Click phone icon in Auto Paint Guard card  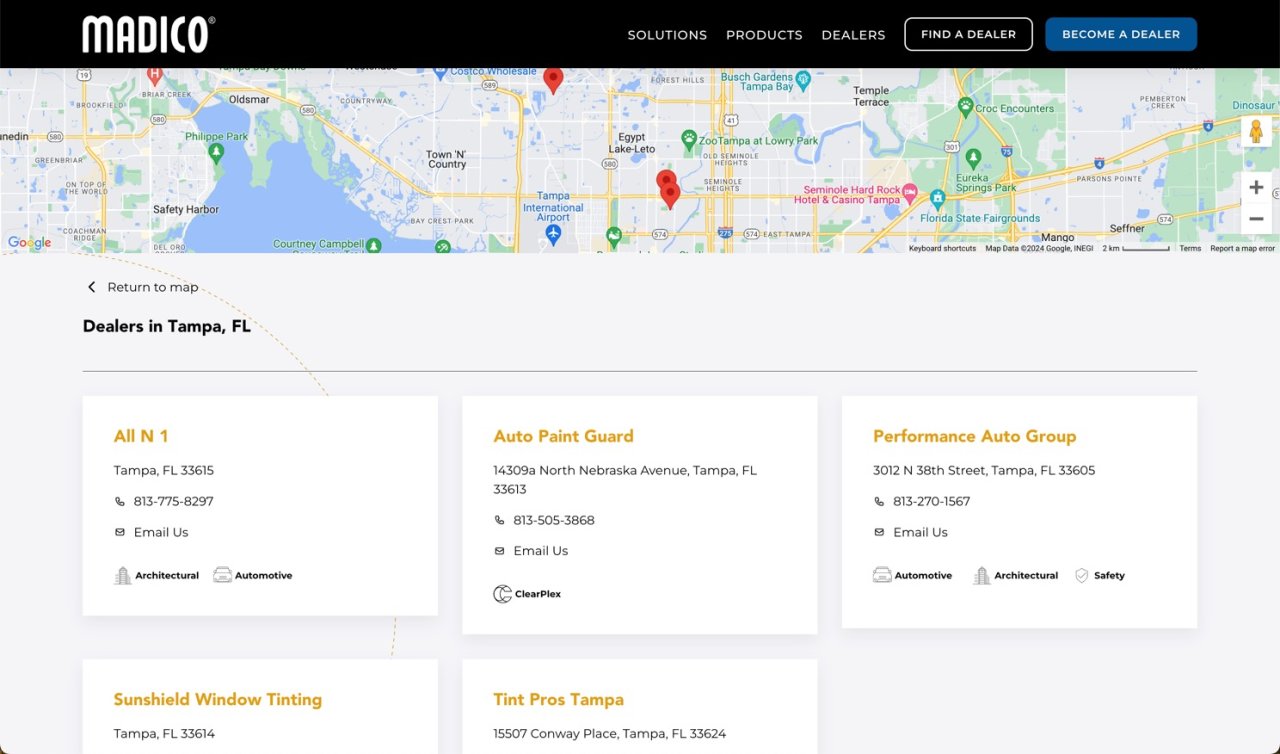[x=500, y=520]
